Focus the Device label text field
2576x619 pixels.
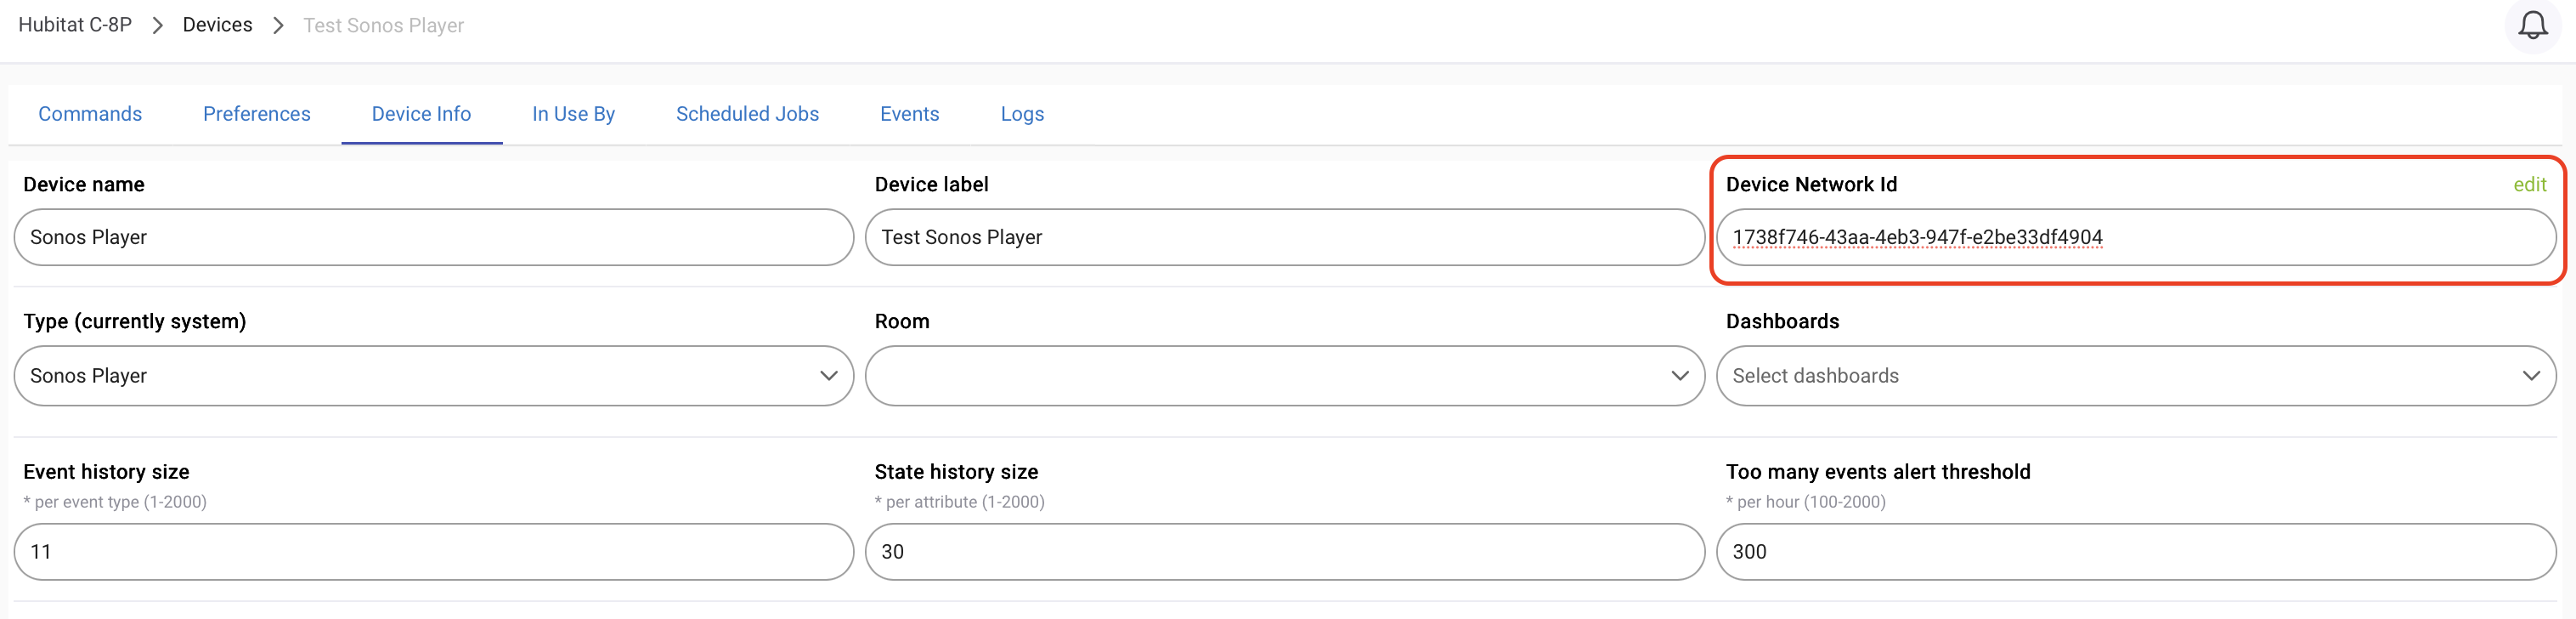pos(1284,237)
